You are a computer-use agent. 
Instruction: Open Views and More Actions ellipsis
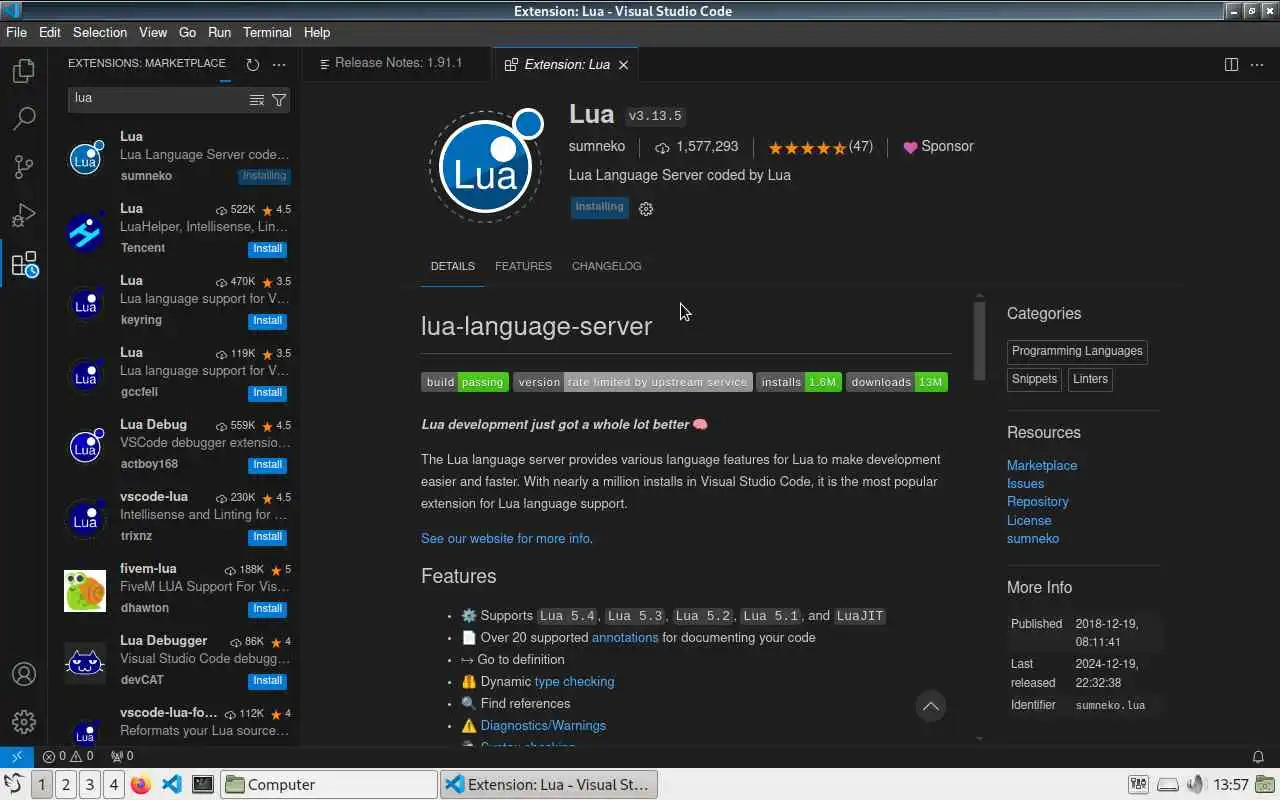(279, 64)
